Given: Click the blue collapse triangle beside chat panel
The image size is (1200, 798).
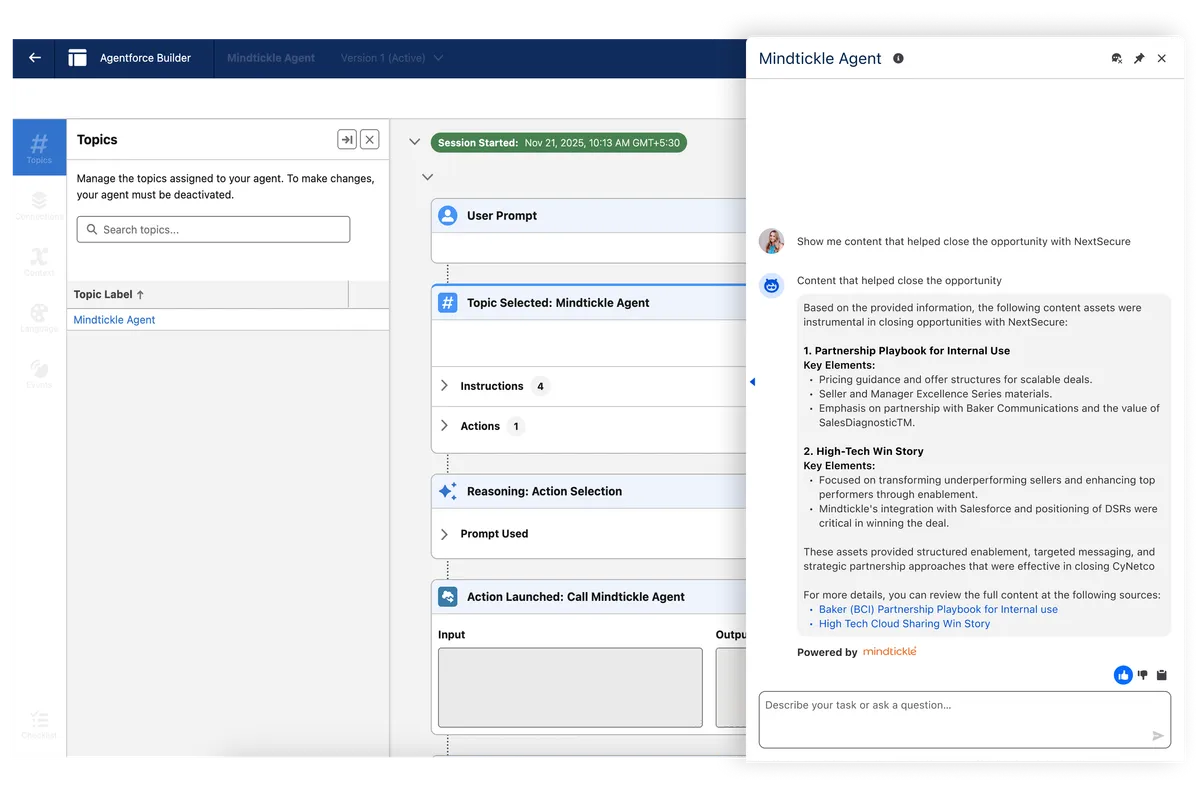Looking at the screenshot, I should pyautogui.click(x=752, y=382).
